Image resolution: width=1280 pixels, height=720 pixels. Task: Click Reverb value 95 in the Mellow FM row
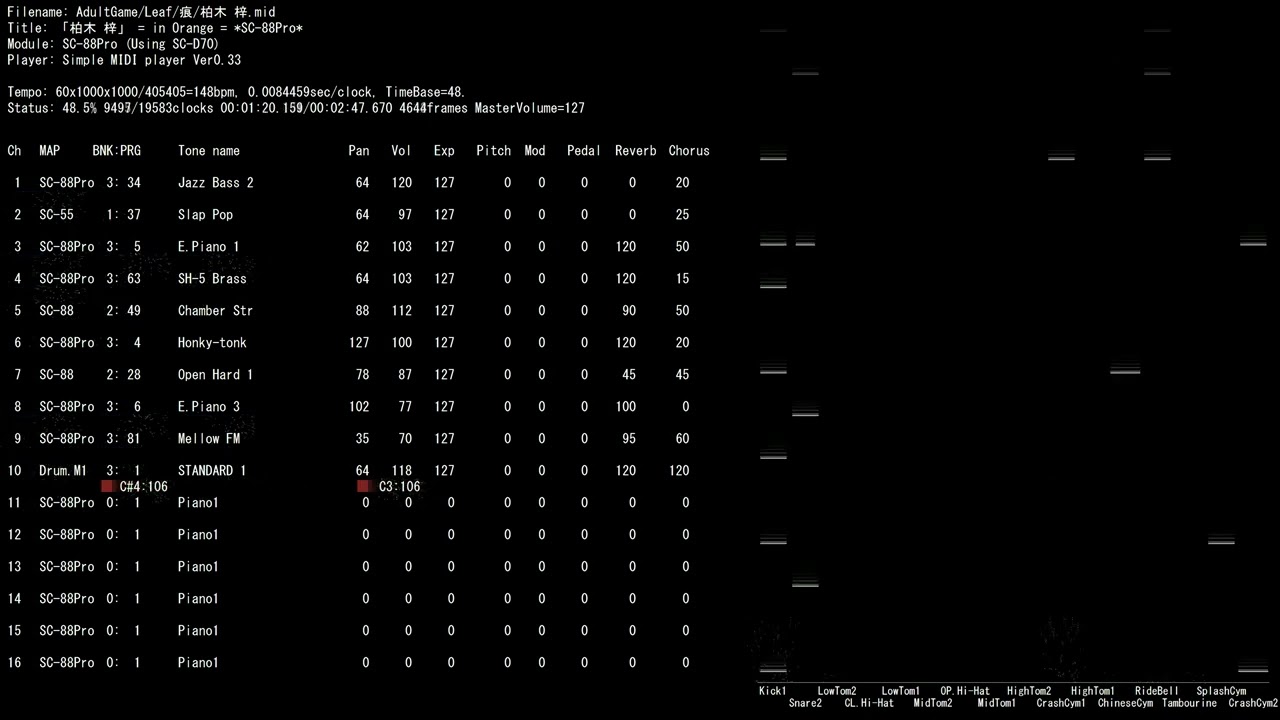coord(629,439)
